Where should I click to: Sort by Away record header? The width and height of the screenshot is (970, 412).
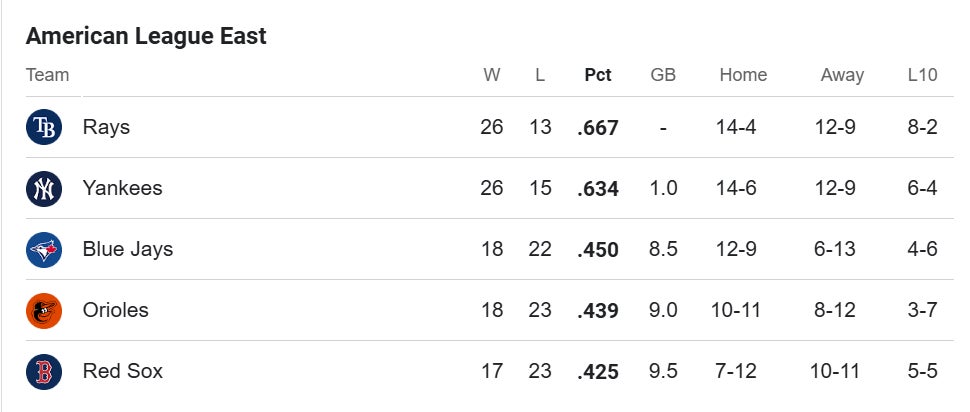click(842, 75)
